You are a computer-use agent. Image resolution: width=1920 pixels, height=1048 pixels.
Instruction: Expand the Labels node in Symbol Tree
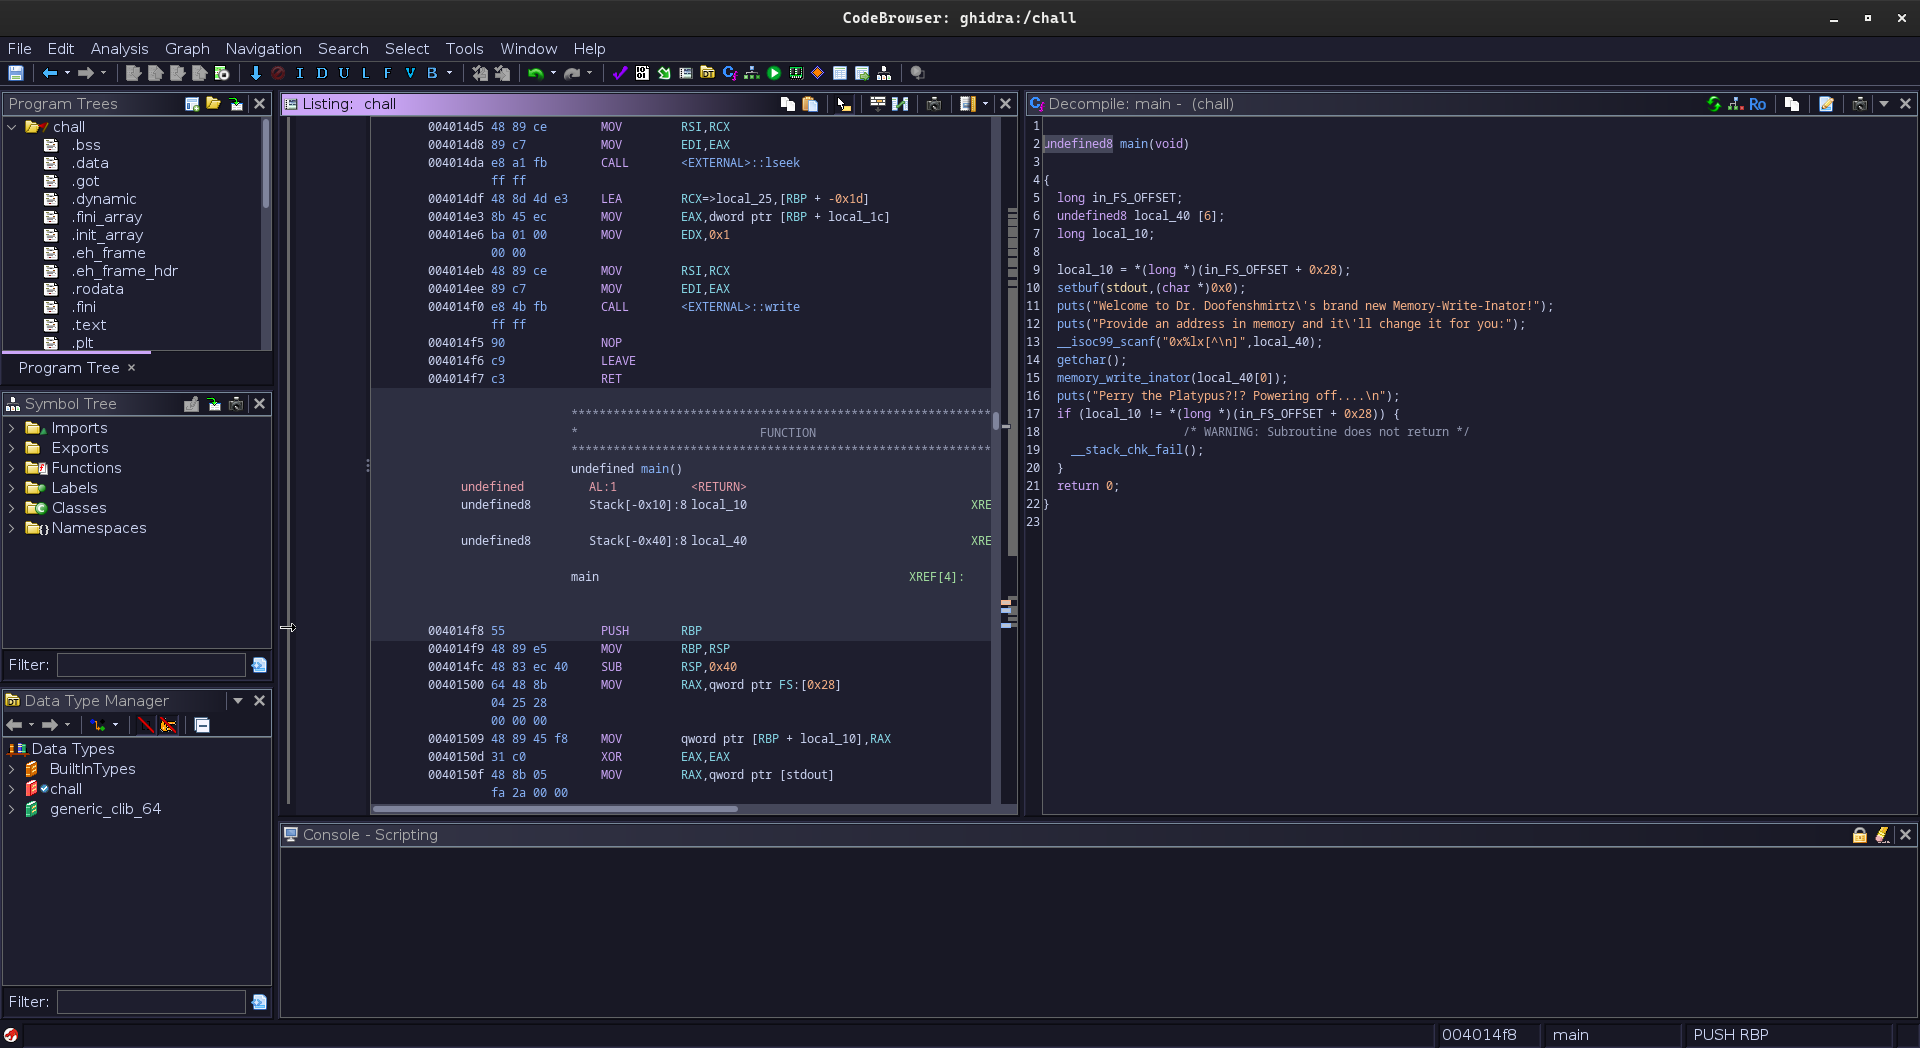click(11, 488)
